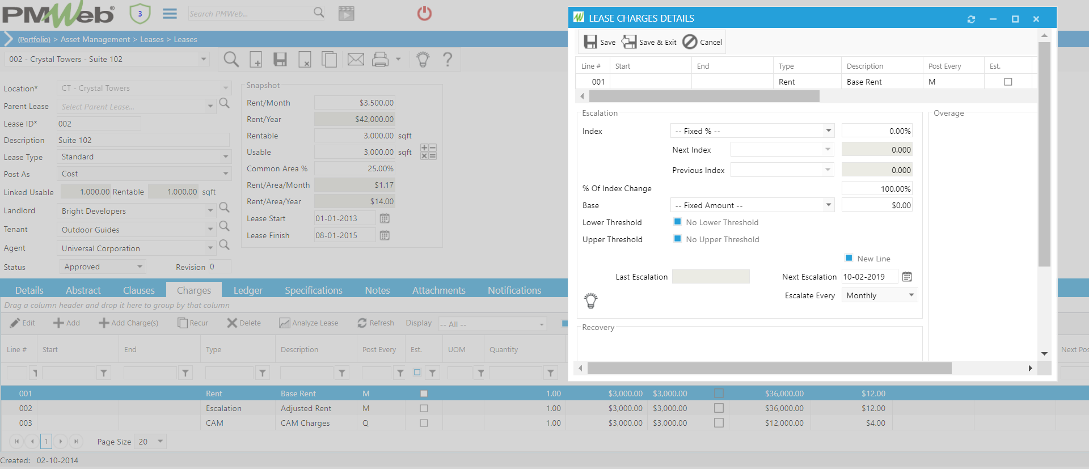This screenshot has height=470, width=1089.
Task: Click the lightbulb icon in lease toolbar
Action: (x=422, y=60)
